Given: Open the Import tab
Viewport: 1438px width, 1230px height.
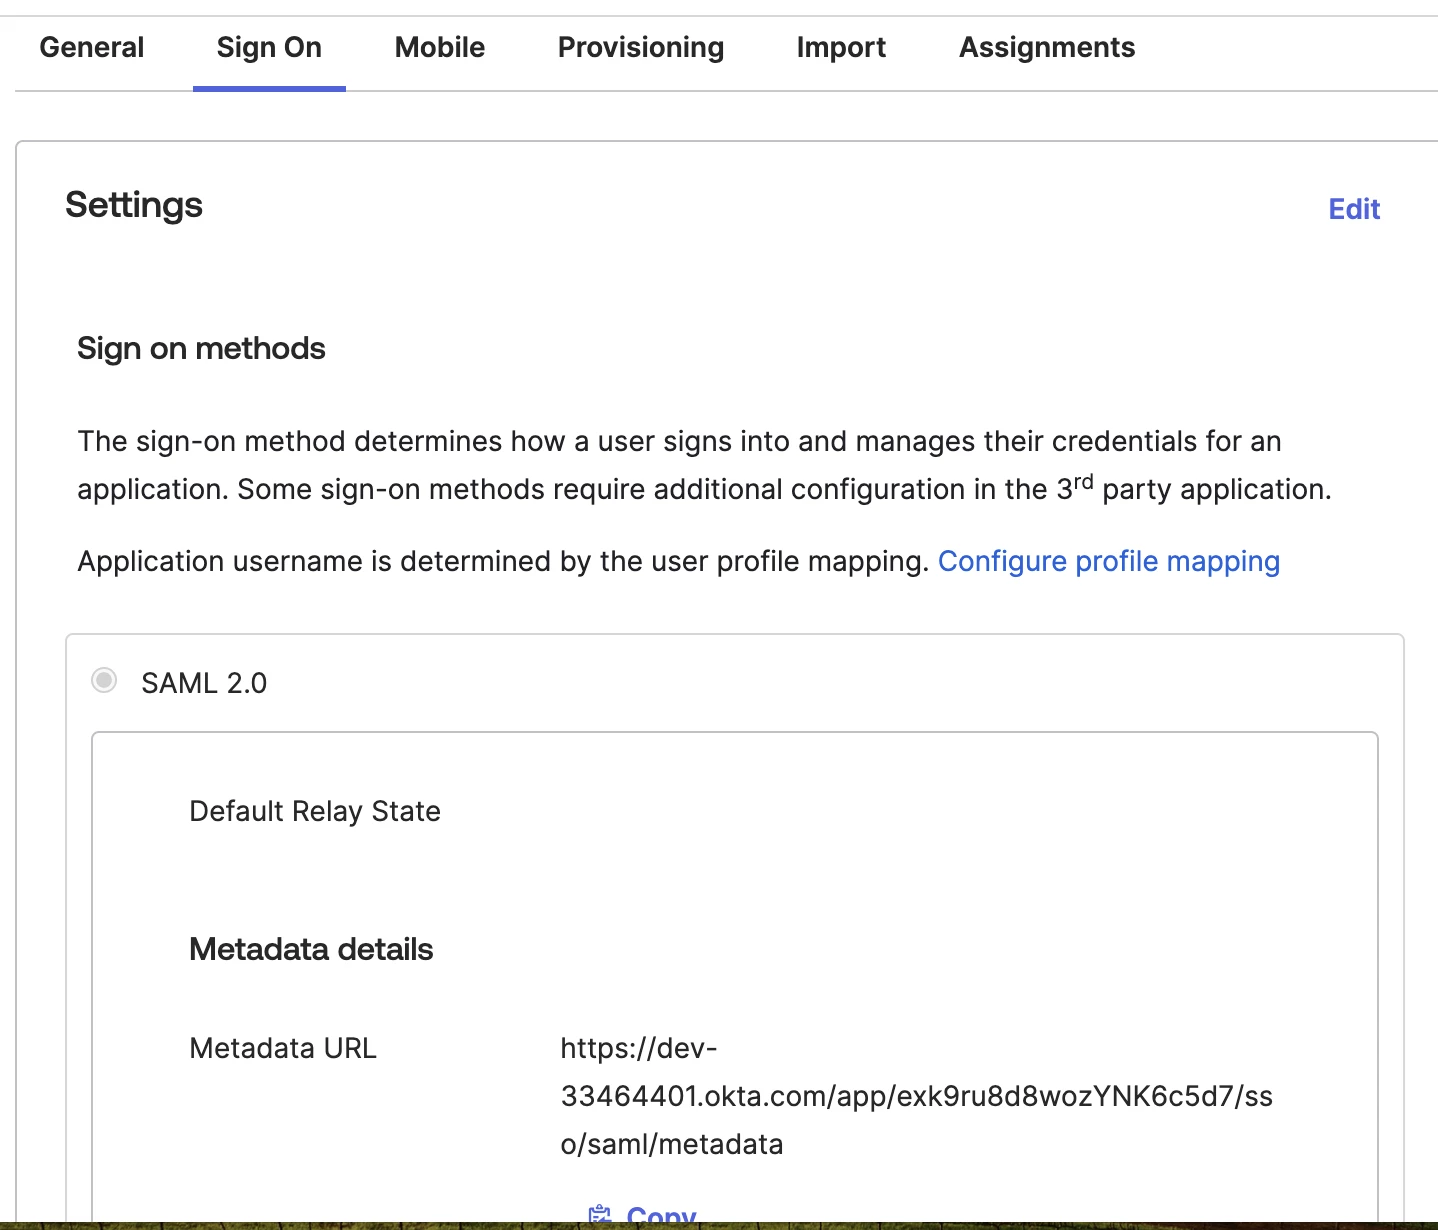Looking at the screenshot, I should 841,47.
